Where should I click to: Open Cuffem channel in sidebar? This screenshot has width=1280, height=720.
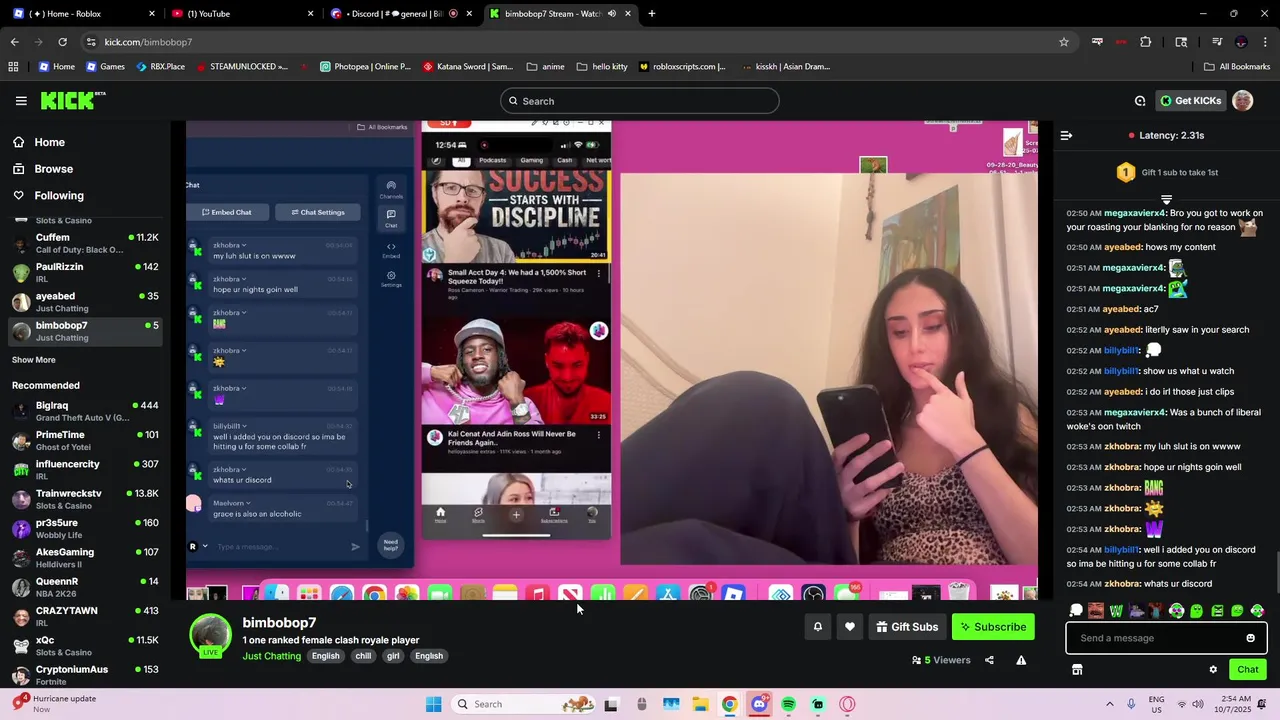coord(85,243)
